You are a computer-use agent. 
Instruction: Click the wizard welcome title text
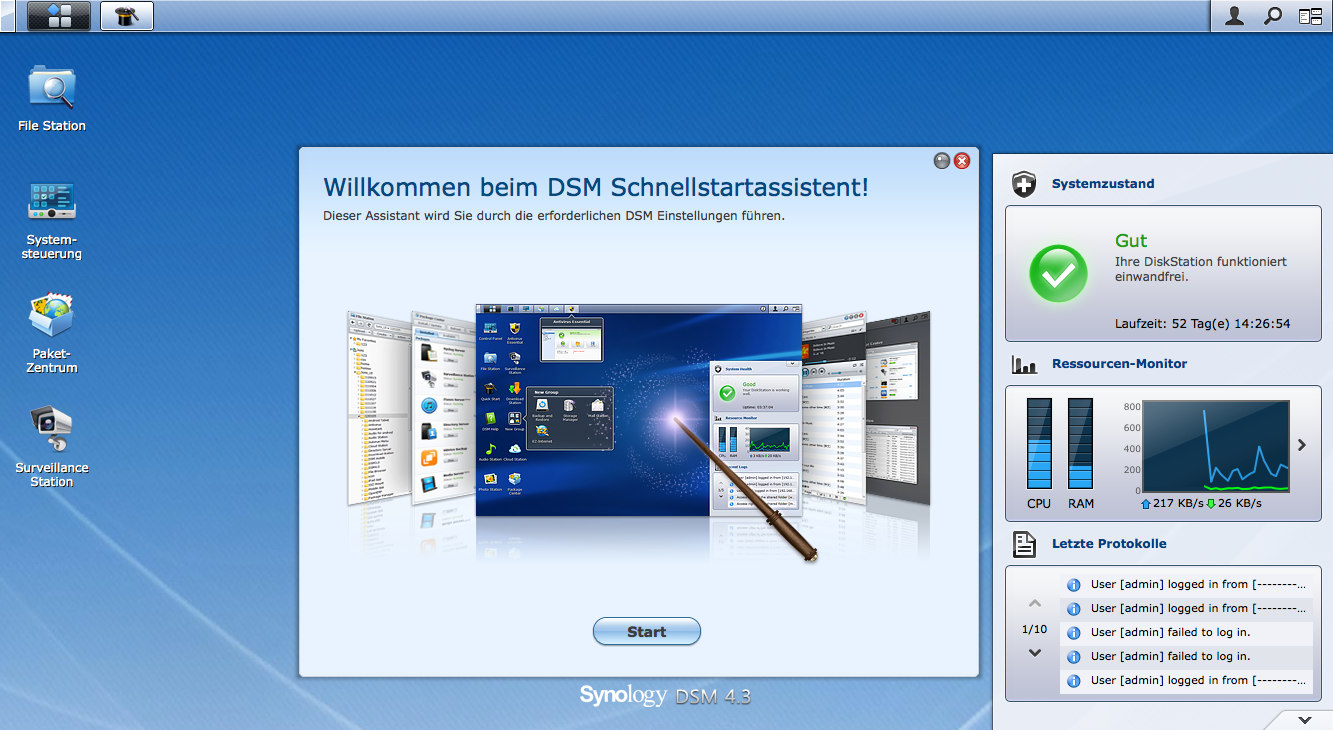pos(596,187)
